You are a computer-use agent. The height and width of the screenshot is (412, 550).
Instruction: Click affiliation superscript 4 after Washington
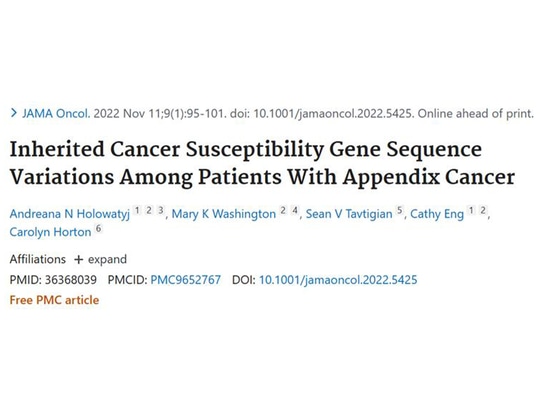click(x=295, y=210)
